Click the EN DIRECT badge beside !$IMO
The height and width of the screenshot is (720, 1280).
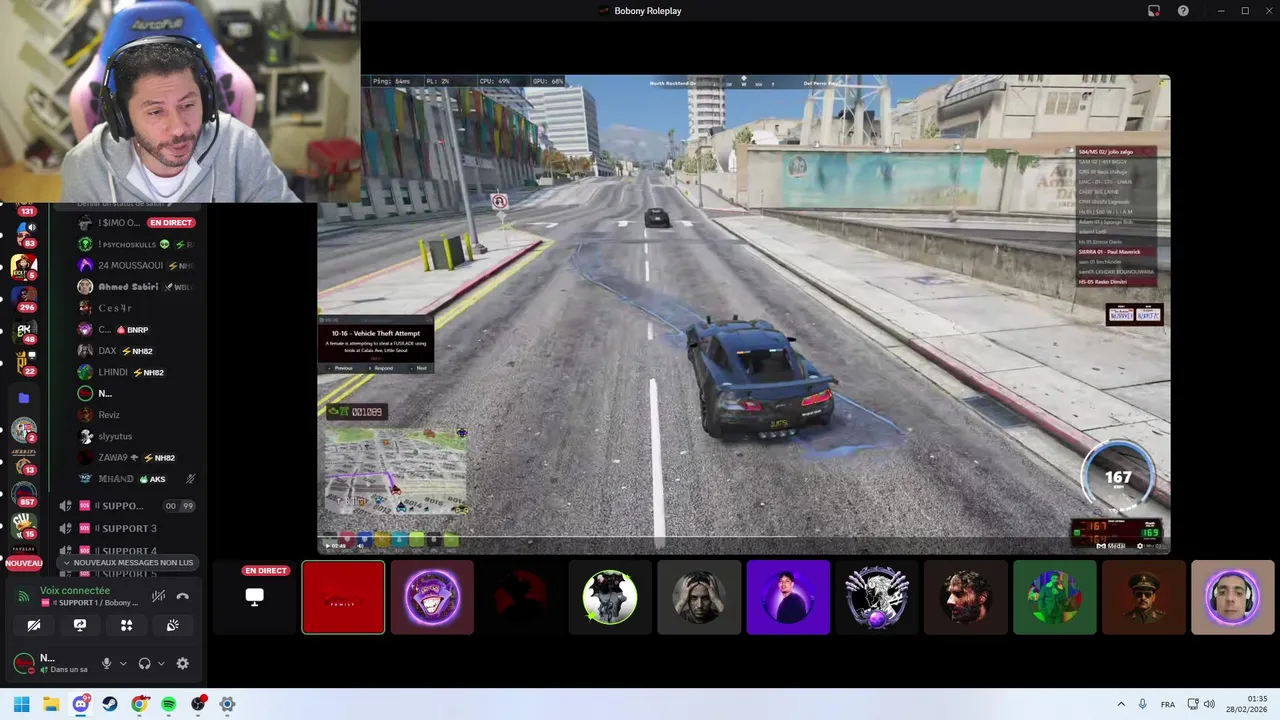[171, 223]
